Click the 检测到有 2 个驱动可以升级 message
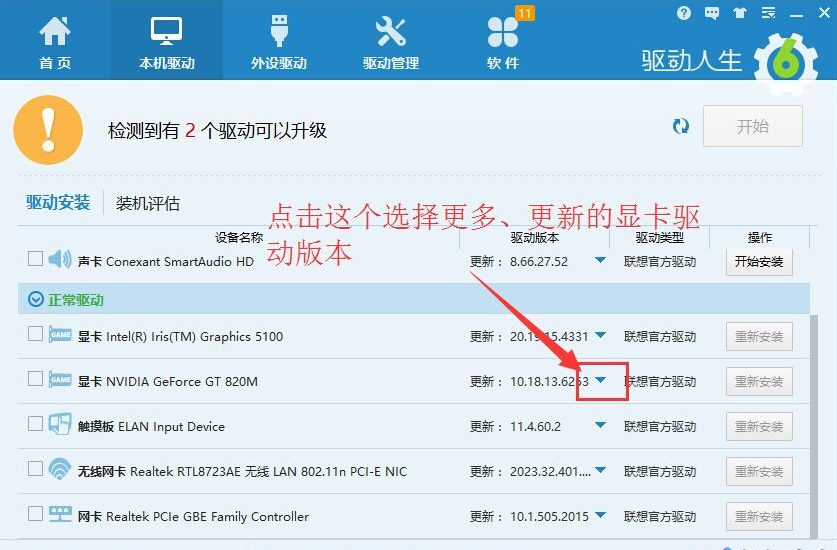Viewport: 837px width, 550px height. [217, 130]
